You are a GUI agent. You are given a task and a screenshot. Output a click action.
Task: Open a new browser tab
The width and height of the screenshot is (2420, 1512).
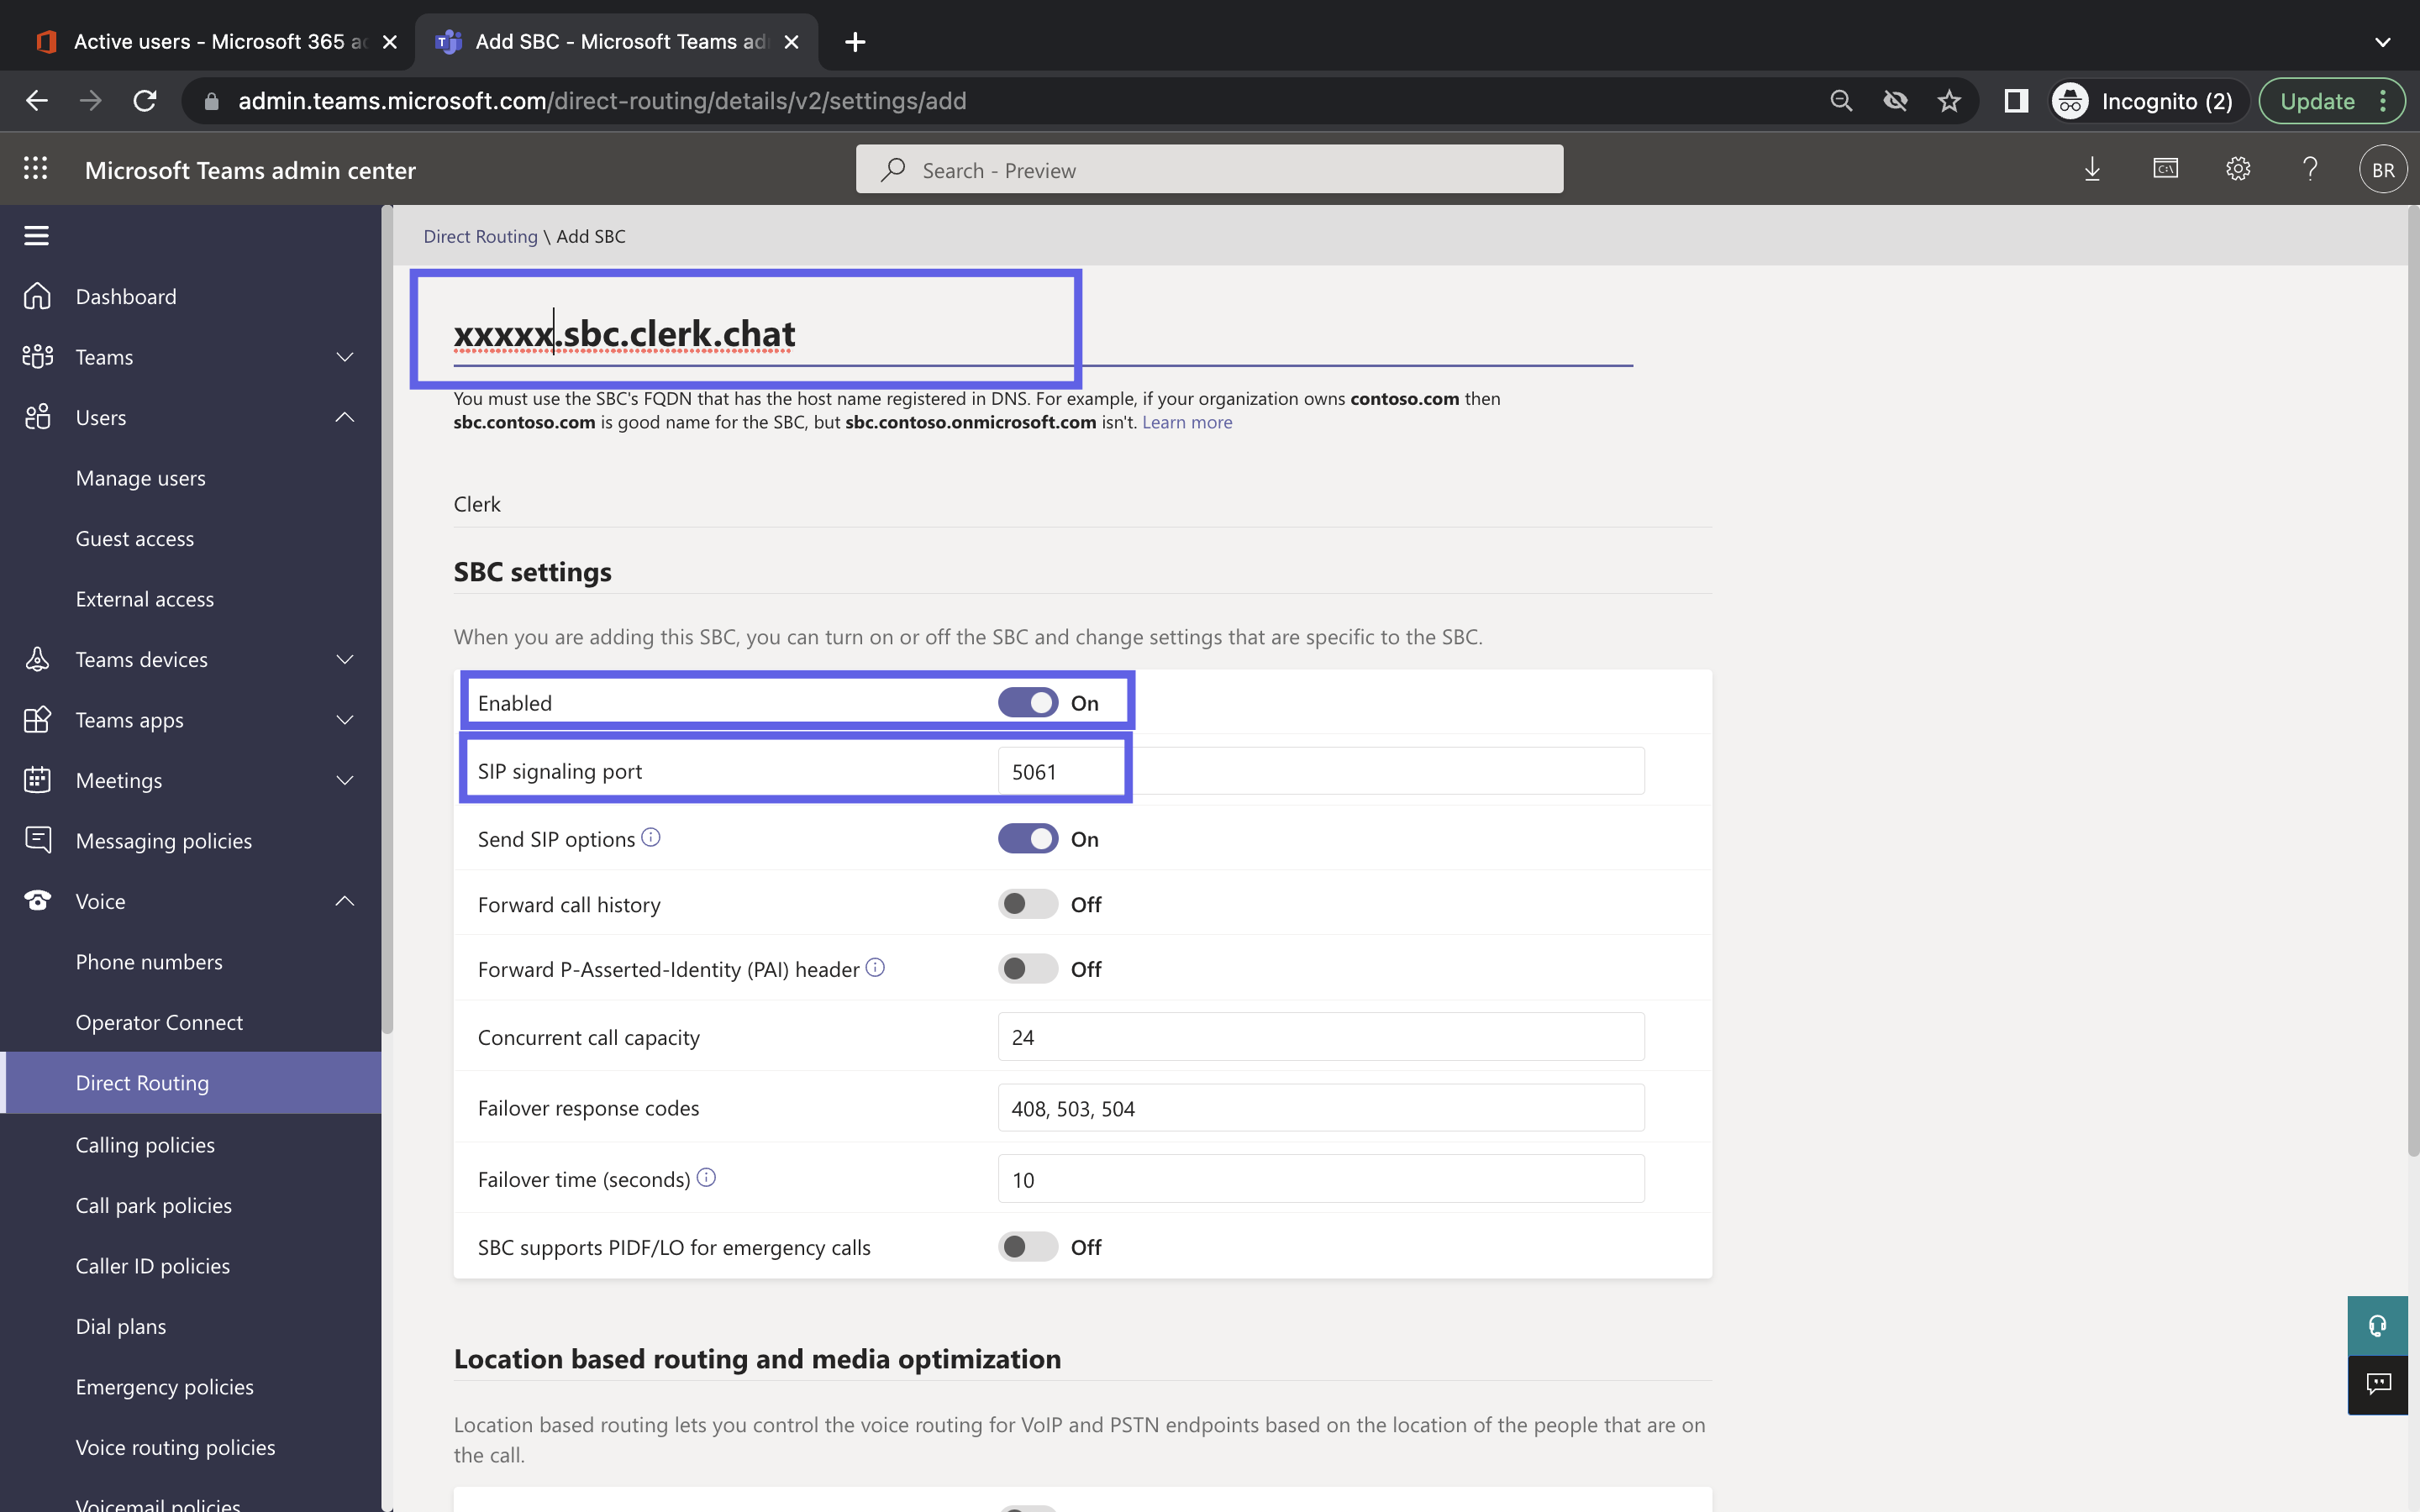coord(855,42)
